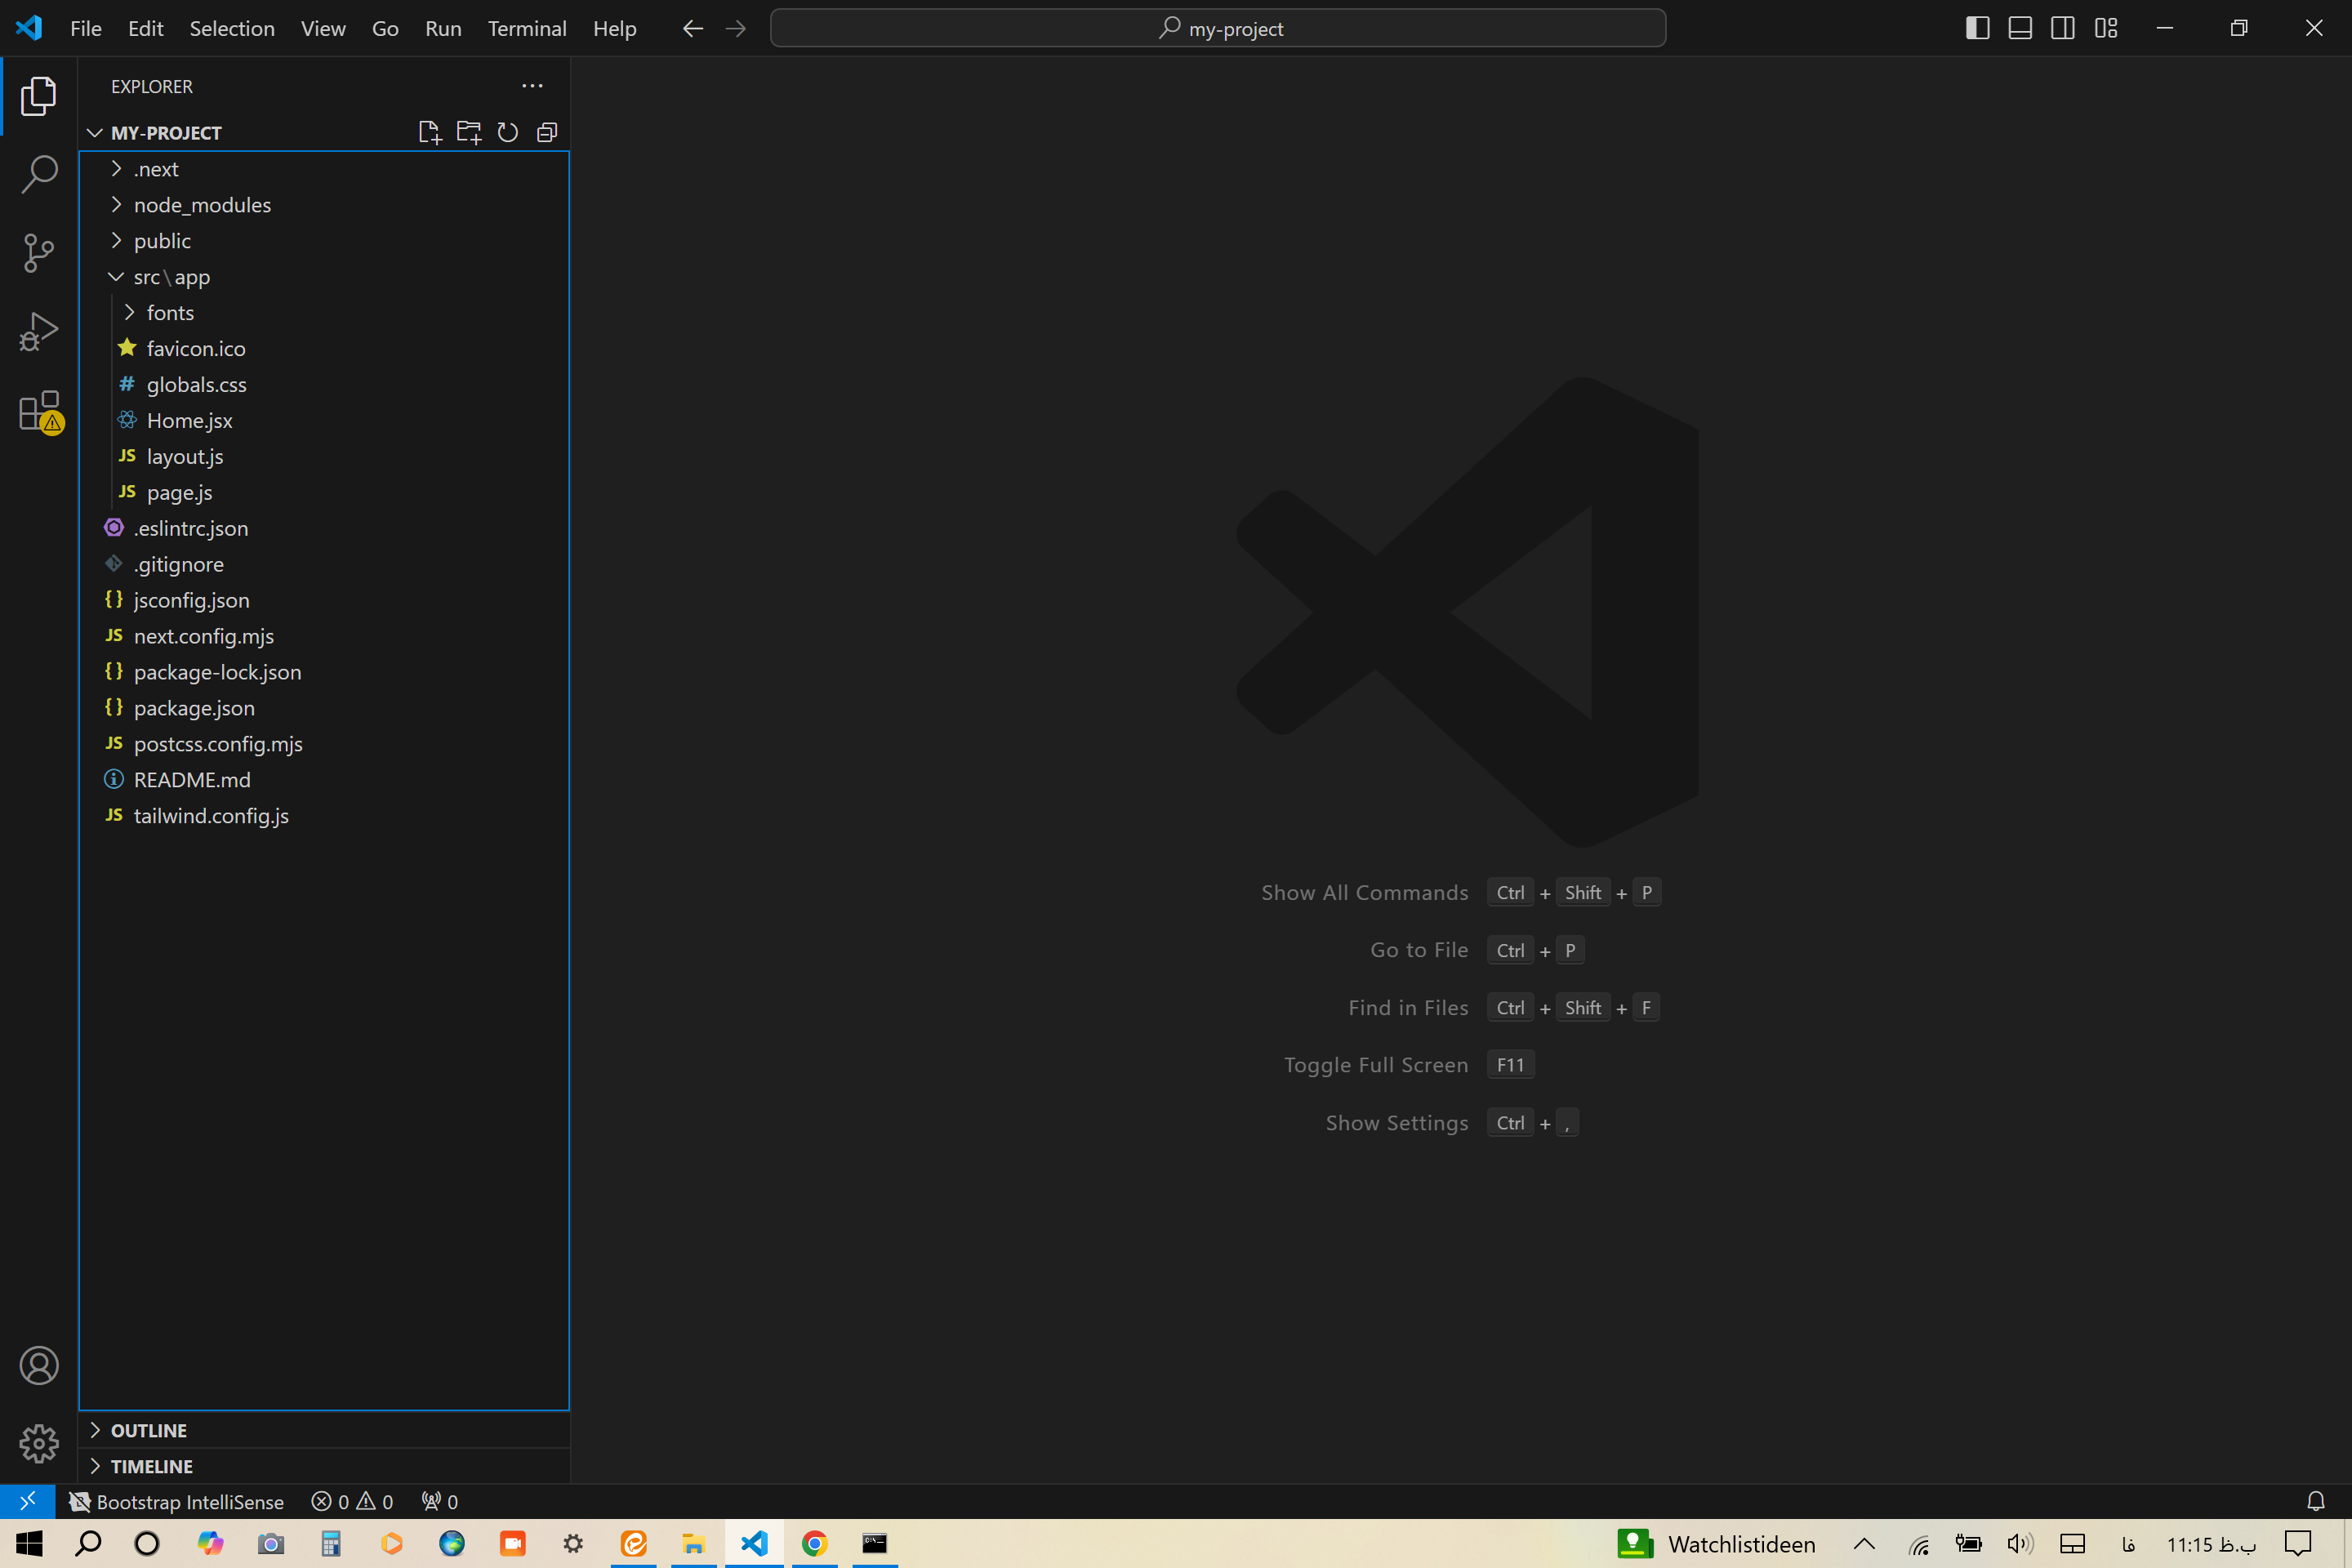Expand the public folder

[x=324, y=241]
